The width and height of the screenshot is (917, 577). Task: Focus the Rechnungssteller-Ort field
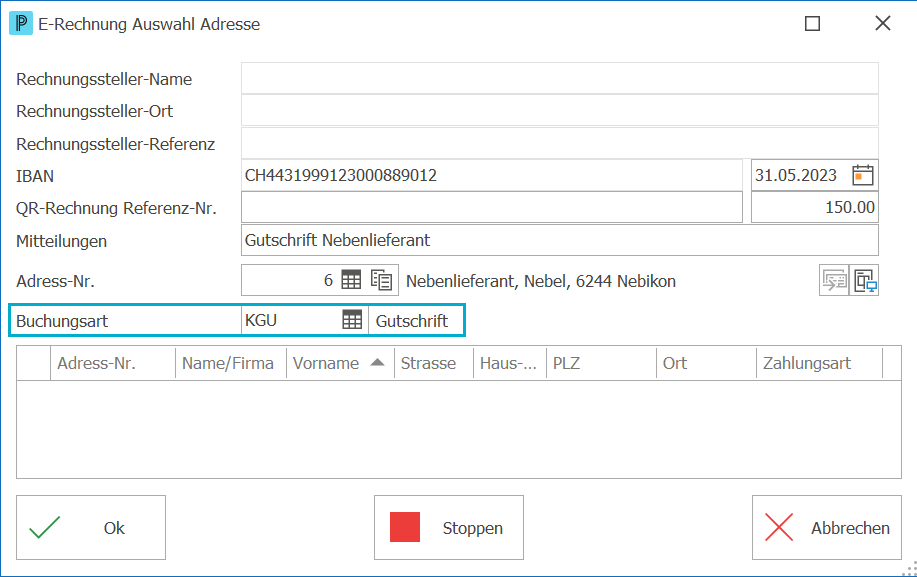(560, 110)
